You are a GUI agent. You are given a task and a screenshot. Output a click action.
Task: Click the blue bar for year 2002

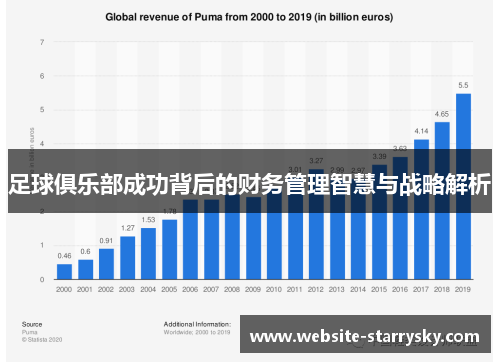pyautogui.click(x=106, y=264)
